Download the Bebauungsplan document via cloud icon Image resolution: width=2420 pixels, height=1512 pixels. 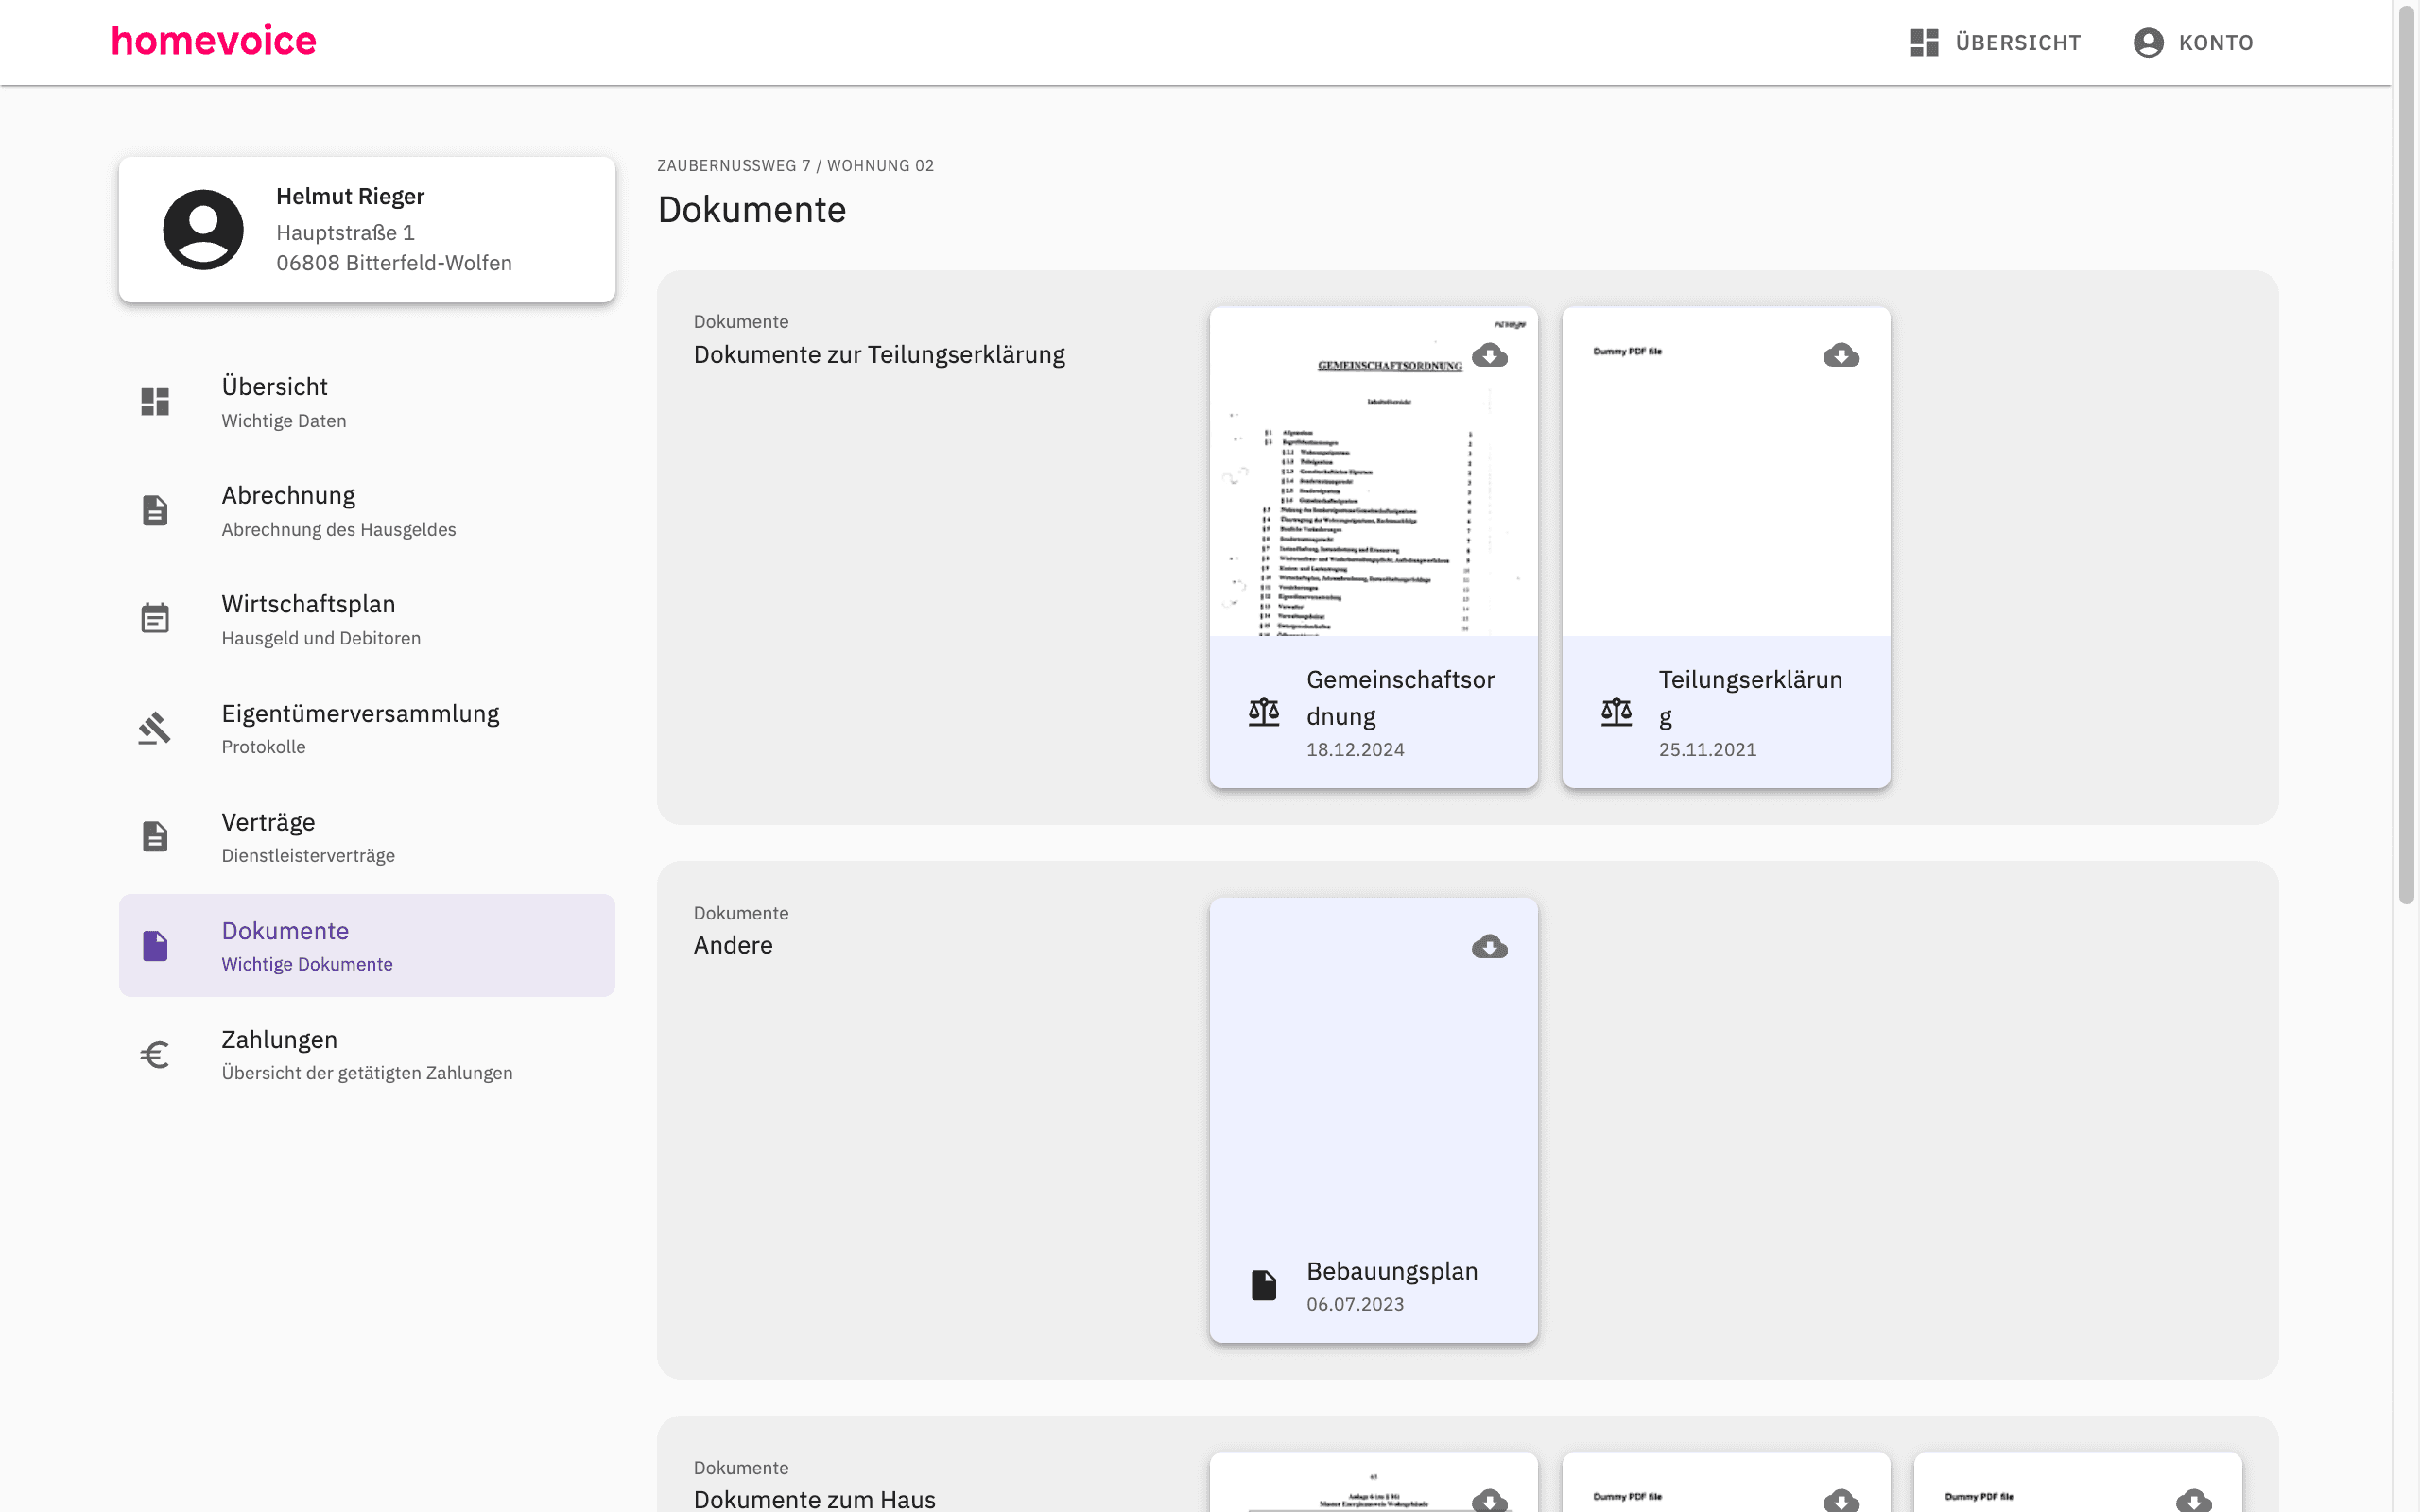click(x=1489, y=946)
